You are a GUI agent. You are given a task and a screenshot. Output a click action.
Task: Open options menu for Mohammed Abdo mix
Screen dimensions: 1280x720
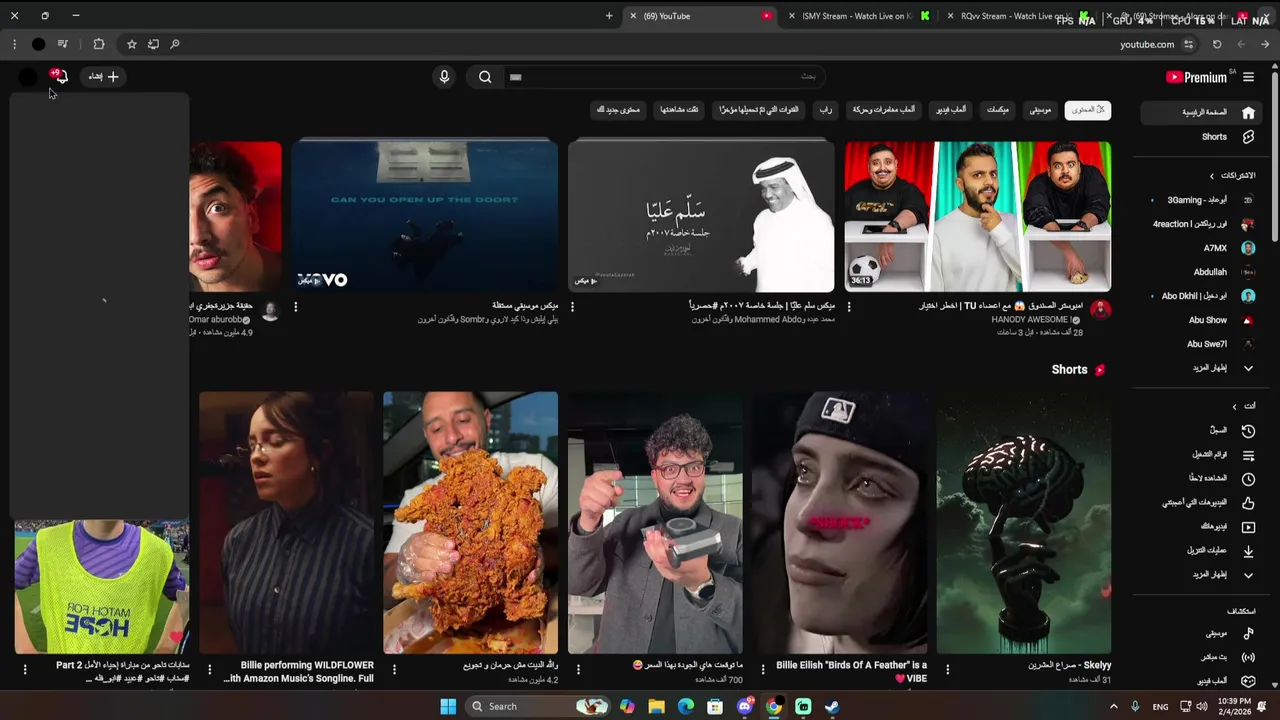coord(572,306)
